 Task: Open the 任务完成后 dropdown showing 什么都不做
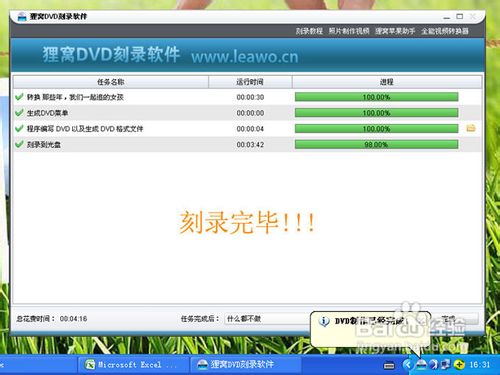click(268, 319)
